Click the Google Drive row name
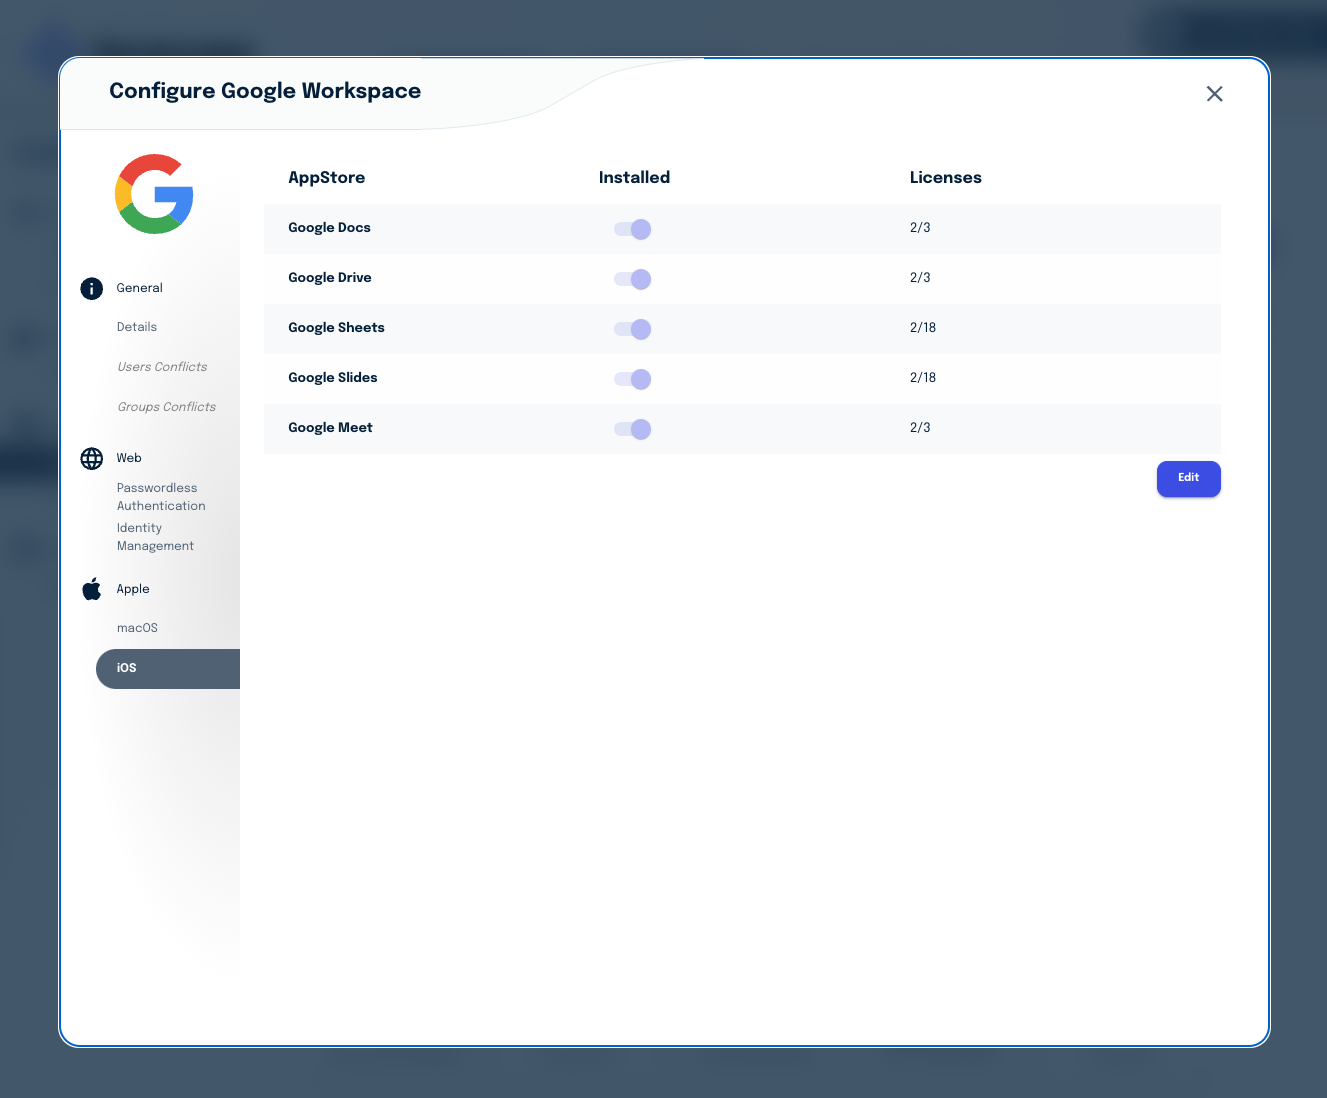 tap(330, 278)
